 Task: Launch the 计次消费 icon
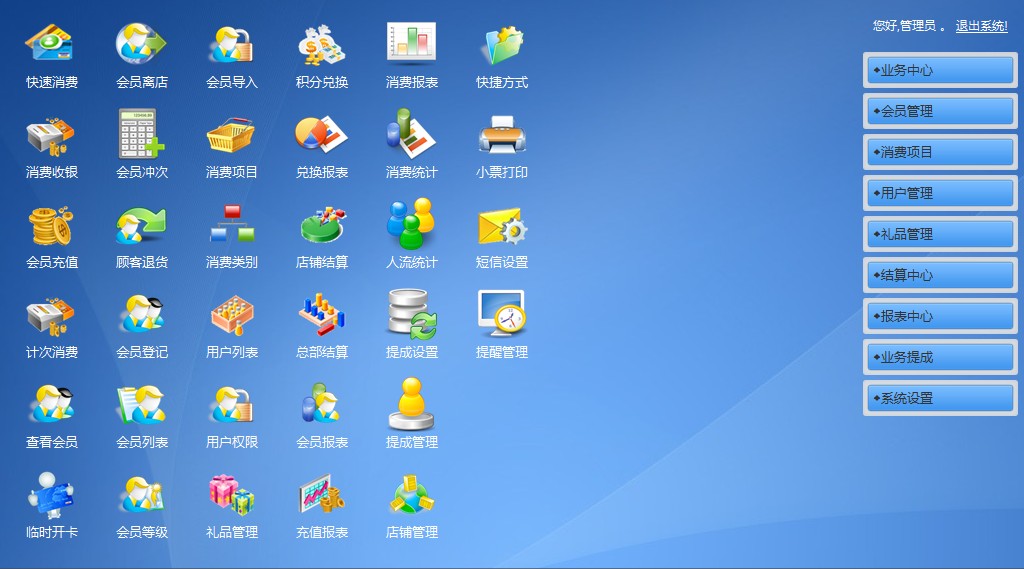(x=50, y=316)
